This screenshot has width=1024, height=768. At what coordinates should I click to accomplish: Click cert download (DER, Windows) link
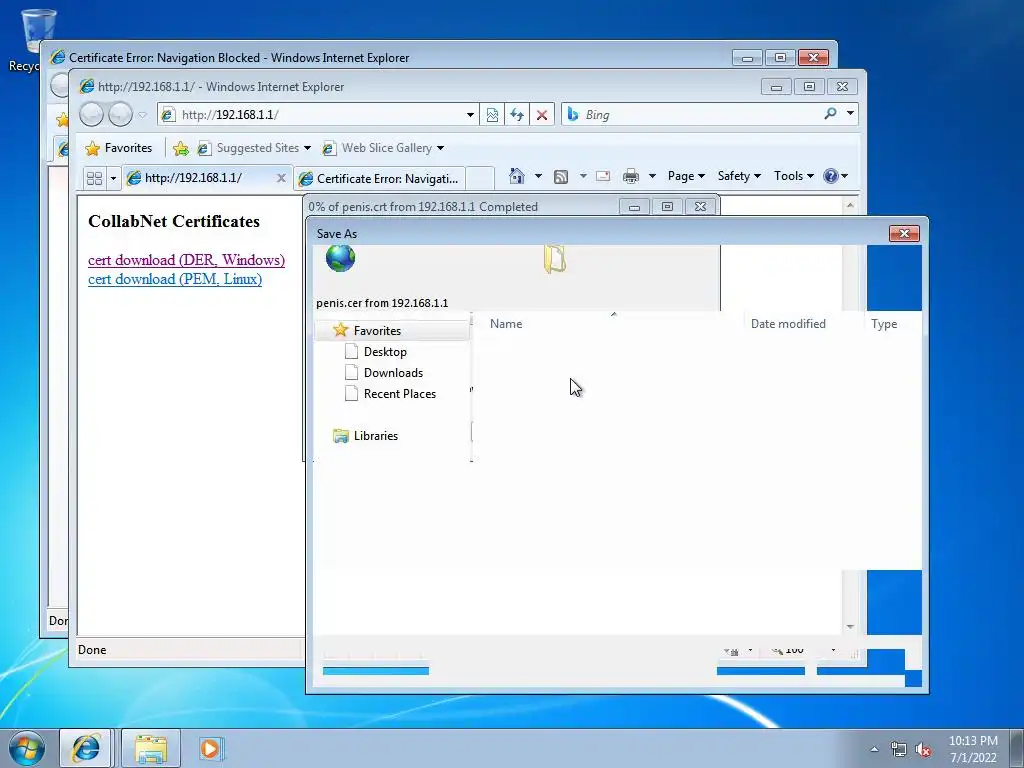tap(186, 260)
